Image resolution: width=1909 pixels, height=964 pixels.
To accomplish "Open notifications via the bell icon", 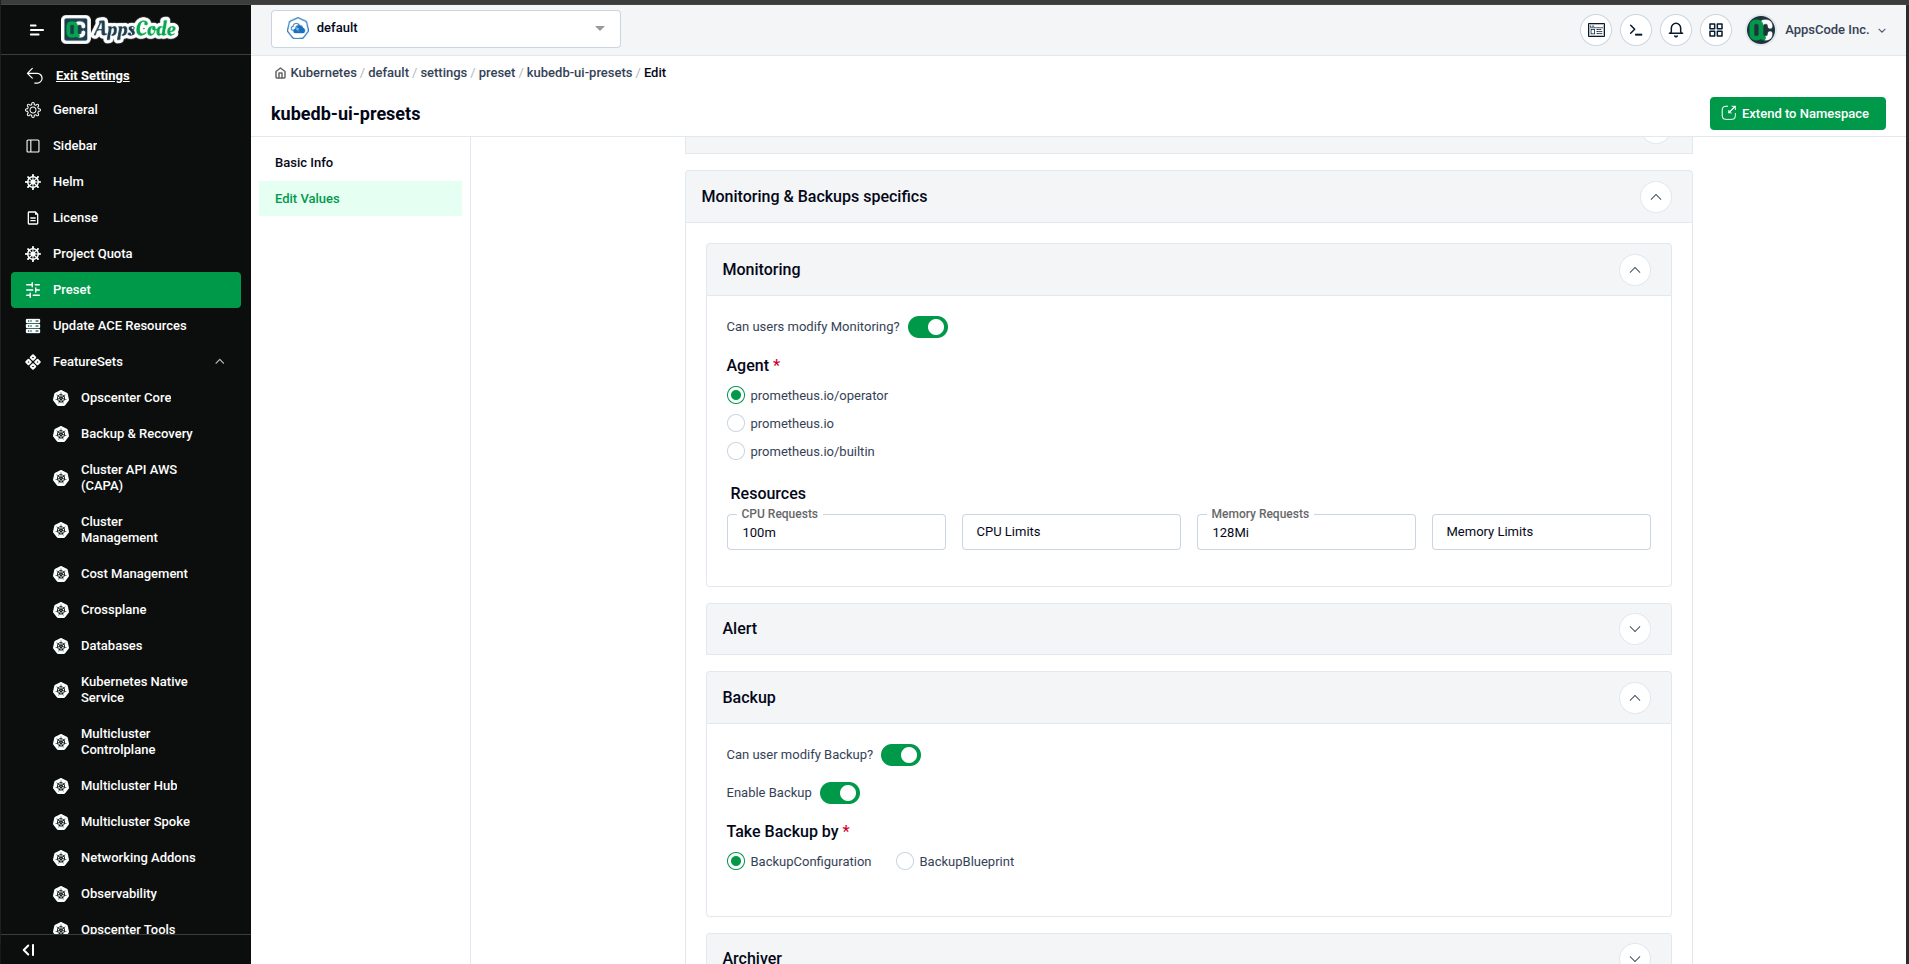I will click(x=1675, y=30).
